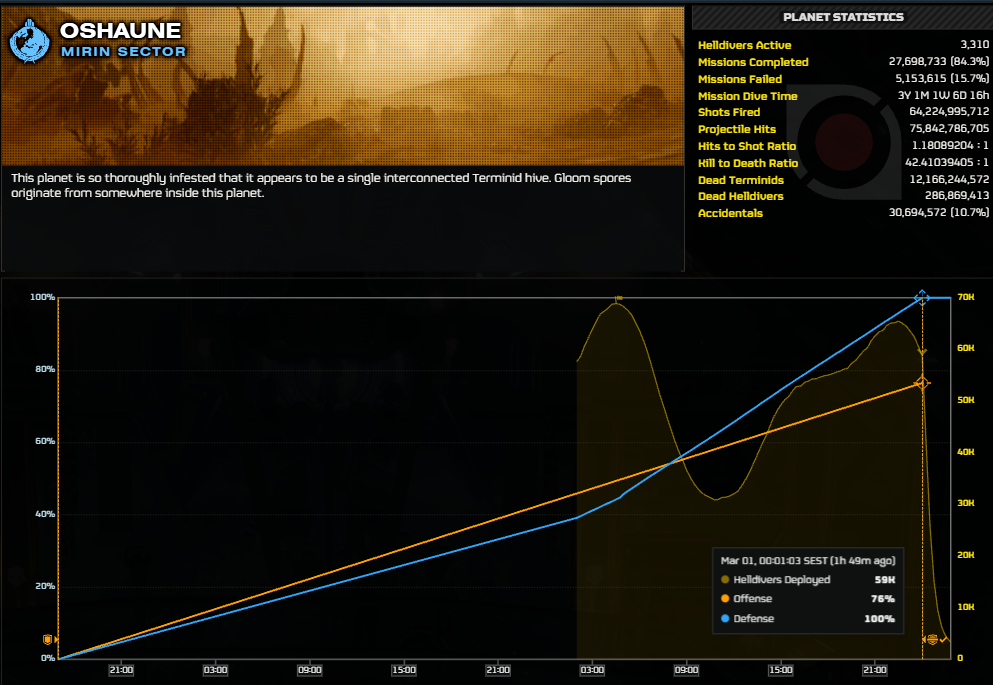Click the 286,869,413 dead Helldivers value
The height and width of the screenshot is (685, 993).
[956, 196]
